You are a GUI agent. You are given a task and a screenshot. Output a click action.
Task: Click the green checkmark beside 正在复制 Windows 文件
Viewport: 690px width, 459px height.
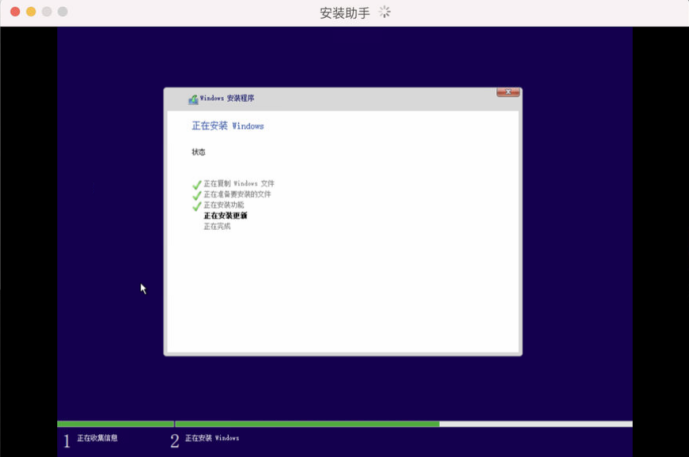pyautogui.click(x=197, y=185)
